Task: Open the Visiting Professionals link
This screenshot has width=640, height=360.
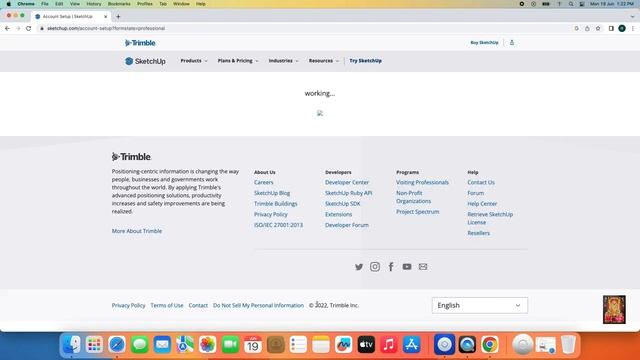Action: 422,182
